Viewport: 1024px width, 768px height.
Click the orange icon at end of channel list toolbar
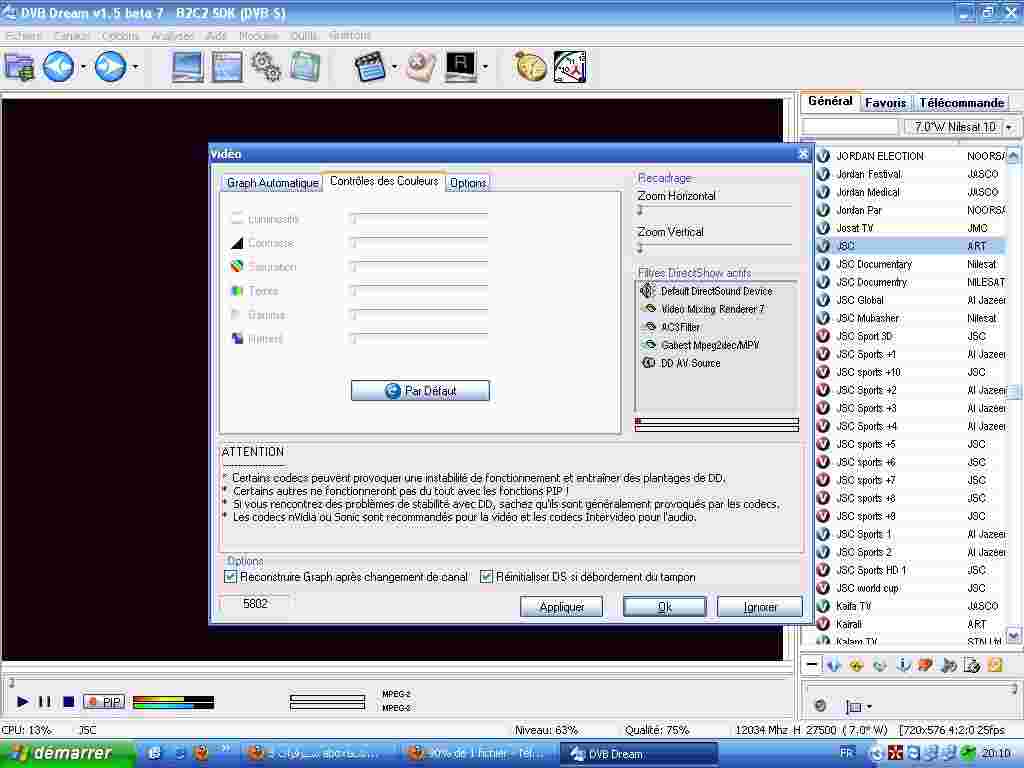pos(995,665)
